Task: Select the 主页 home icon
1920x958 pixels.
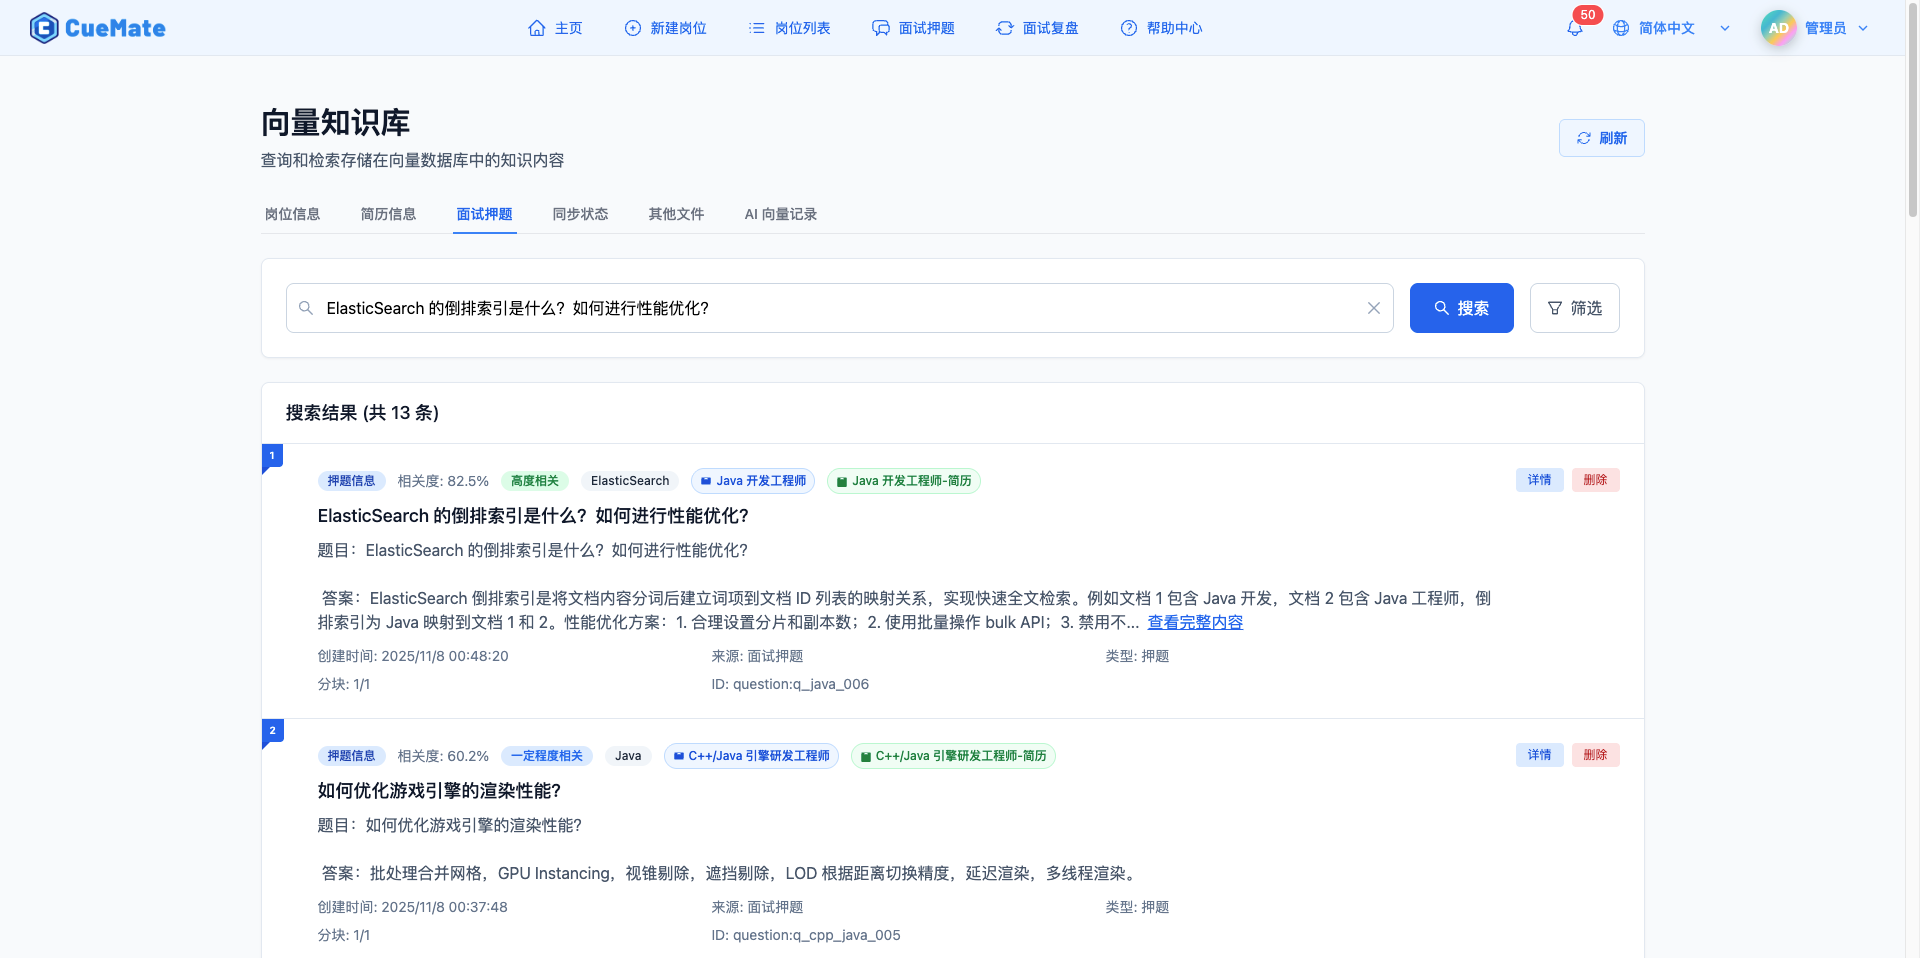Action: (536, 28)
